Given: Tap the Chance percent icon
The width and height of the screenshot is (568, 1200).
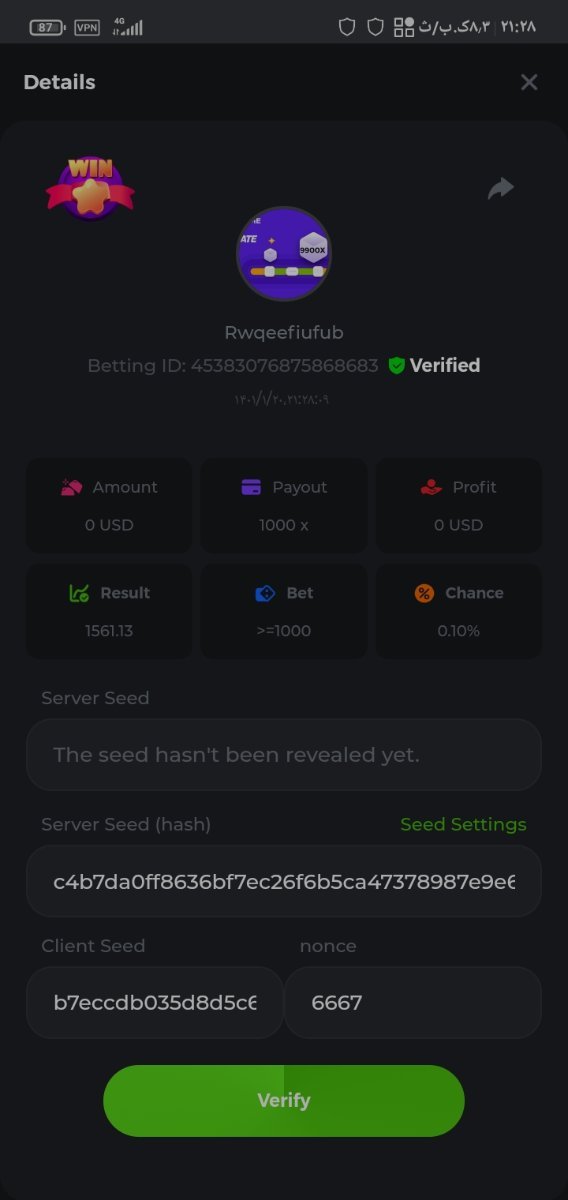Looking at the screenshot, I should point(424,593).
